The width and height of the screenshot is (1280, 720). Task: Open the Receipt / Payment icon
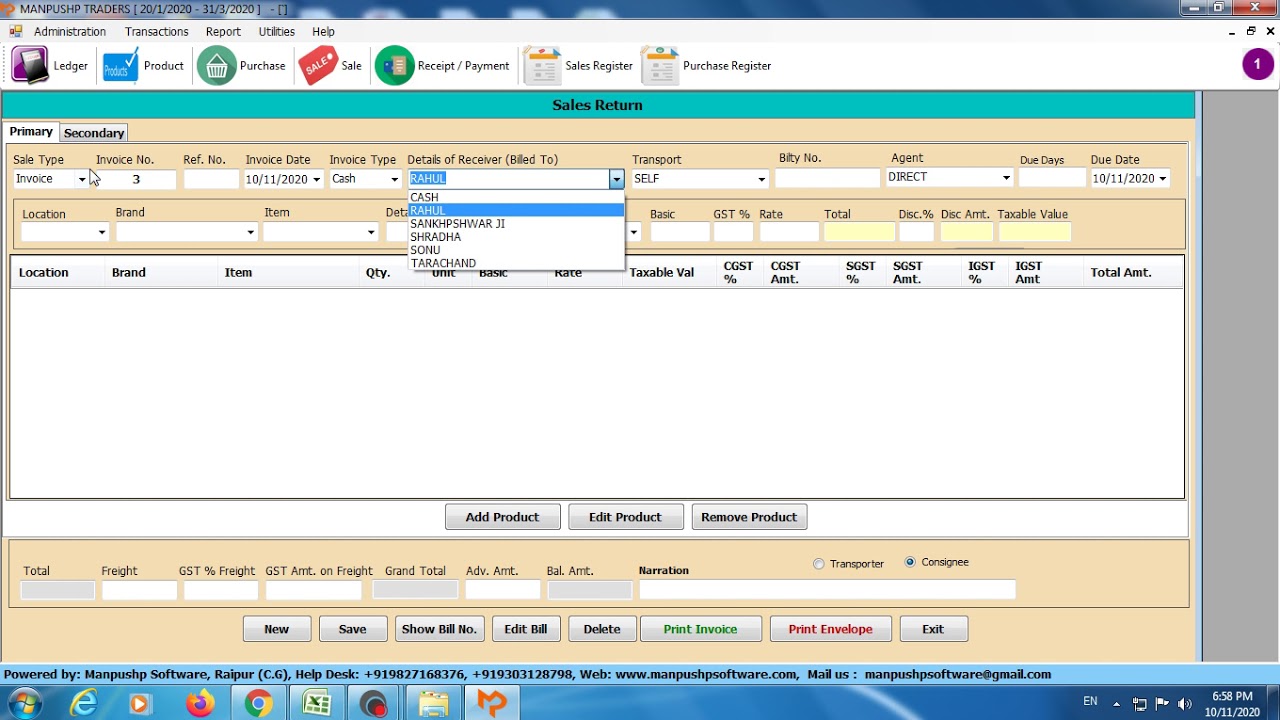(394, 66)
